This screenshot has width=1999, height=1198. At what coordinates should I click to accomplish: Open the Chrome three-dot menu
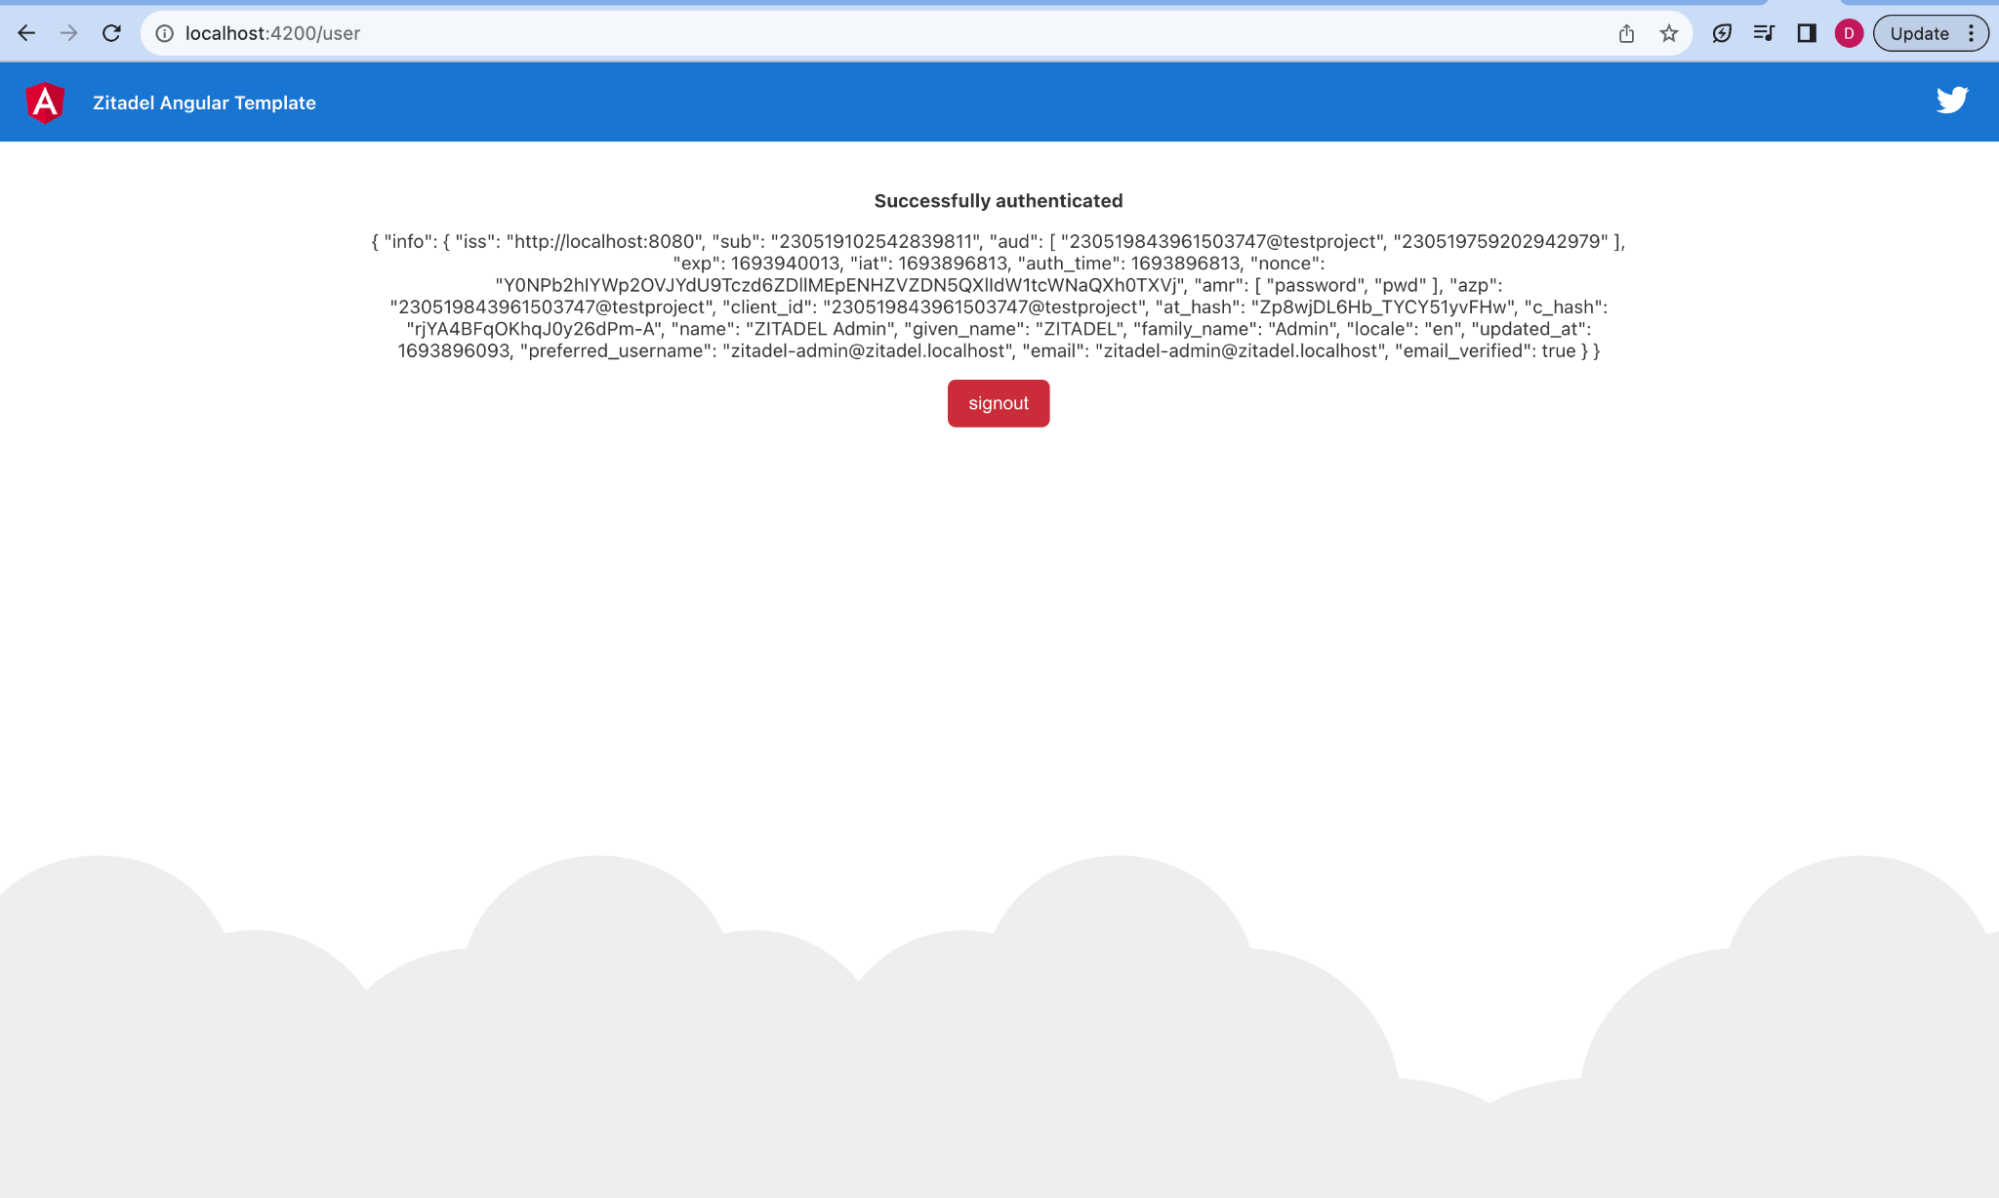coord(1971,33)
